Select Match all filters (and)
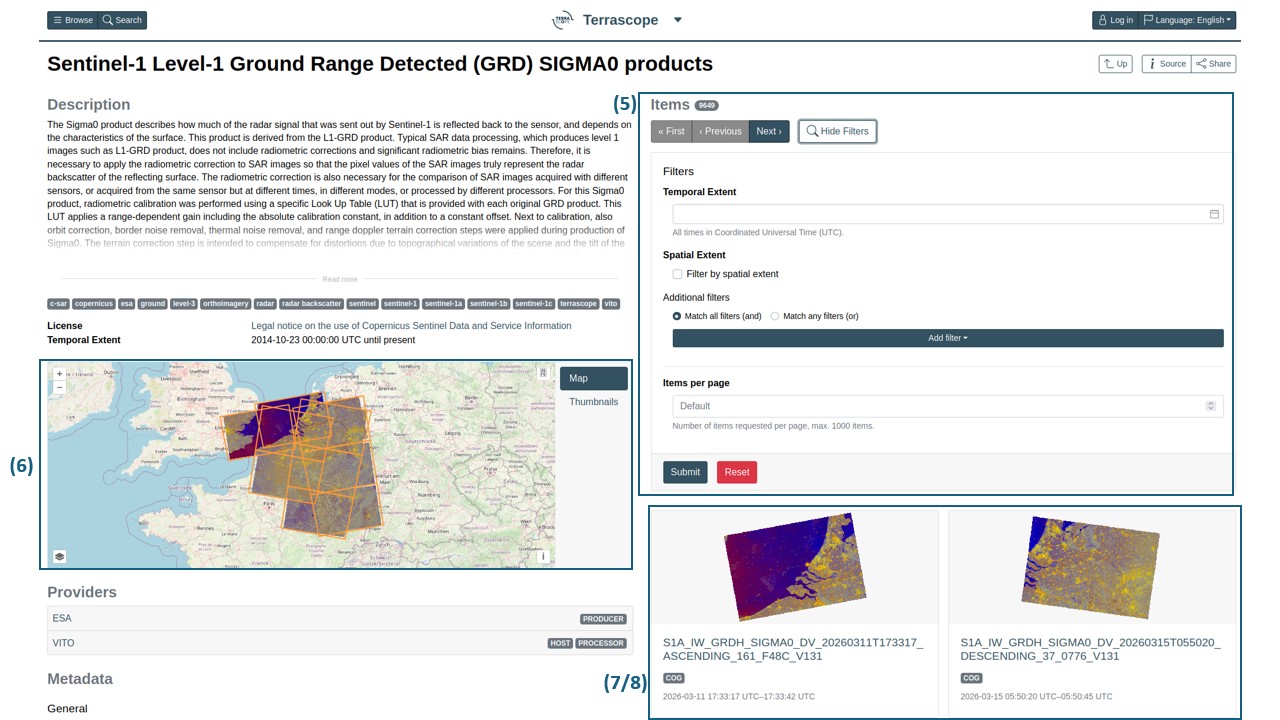The image size is (1280, 720). point(678,316)
